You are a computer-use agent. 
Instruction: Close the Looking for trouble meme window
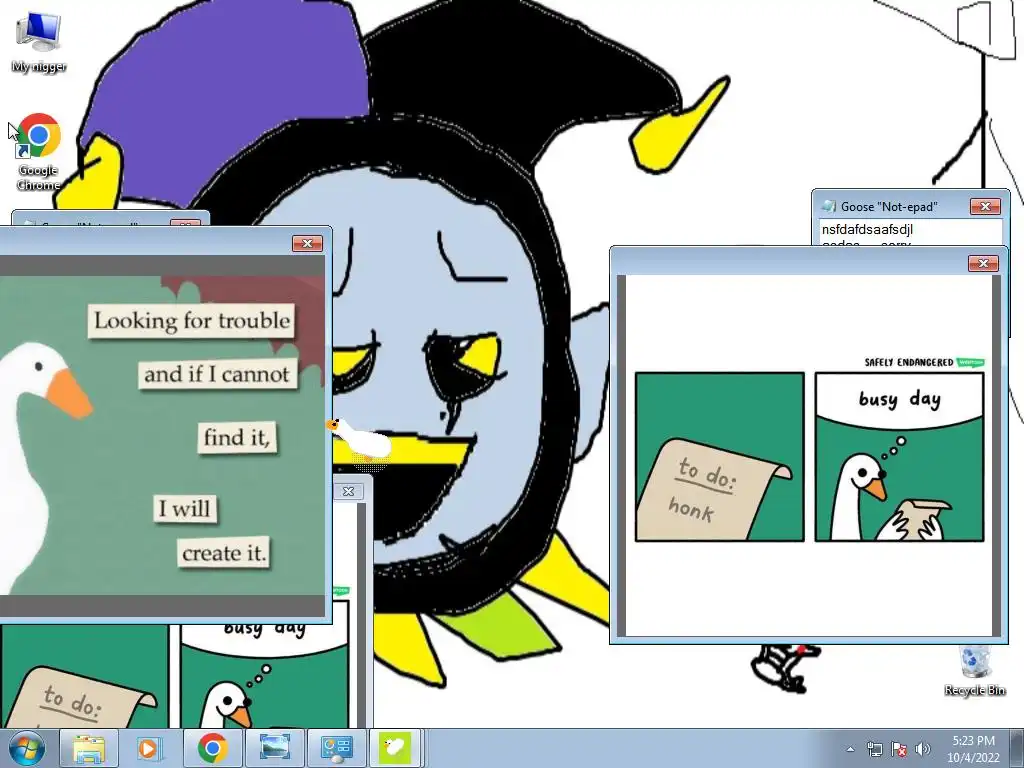click(307, 244)
